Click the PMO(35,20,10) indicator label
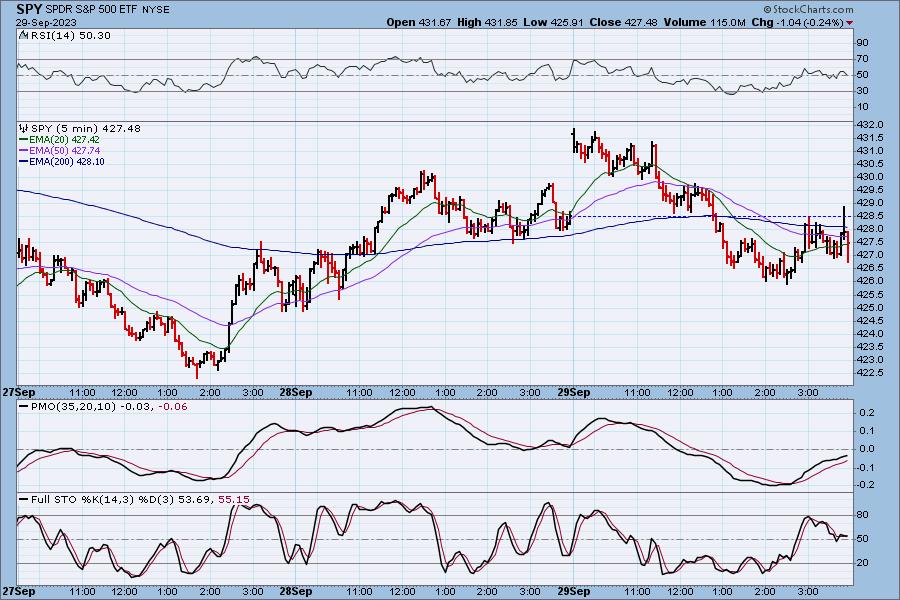 click(73, 407)
